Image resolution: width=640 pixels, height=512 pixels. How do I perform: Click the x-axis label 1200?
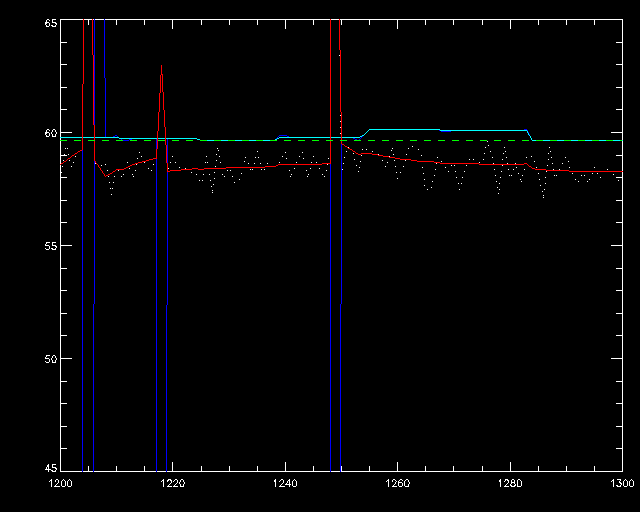[60, 484]
